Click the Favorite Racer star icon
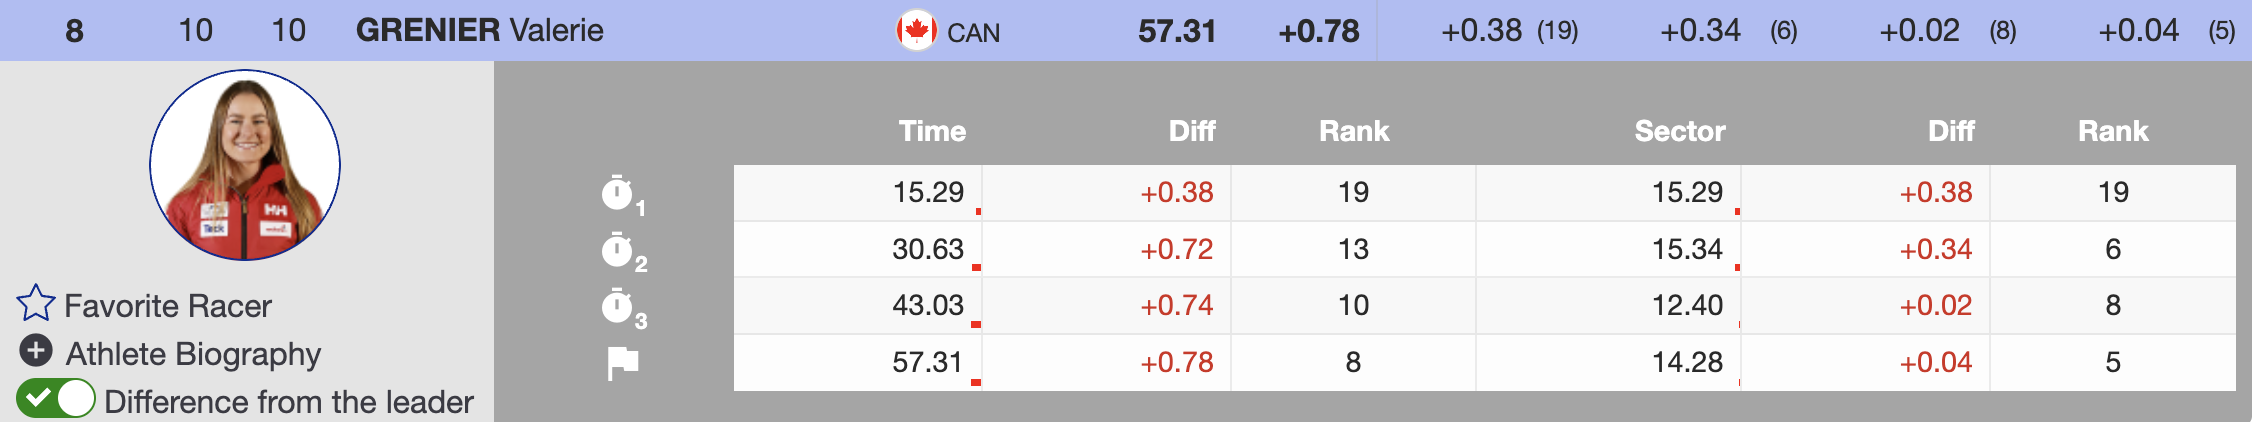 [35, 304]
